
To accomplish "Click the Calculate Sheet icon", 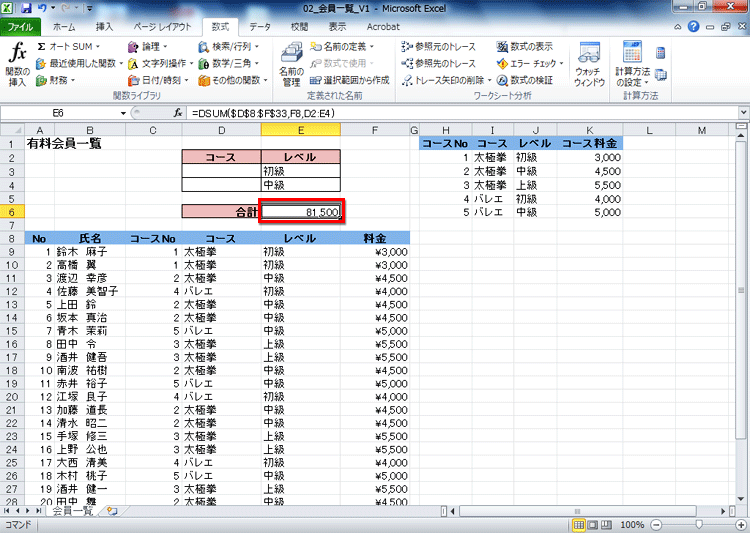I will point(661,75).
